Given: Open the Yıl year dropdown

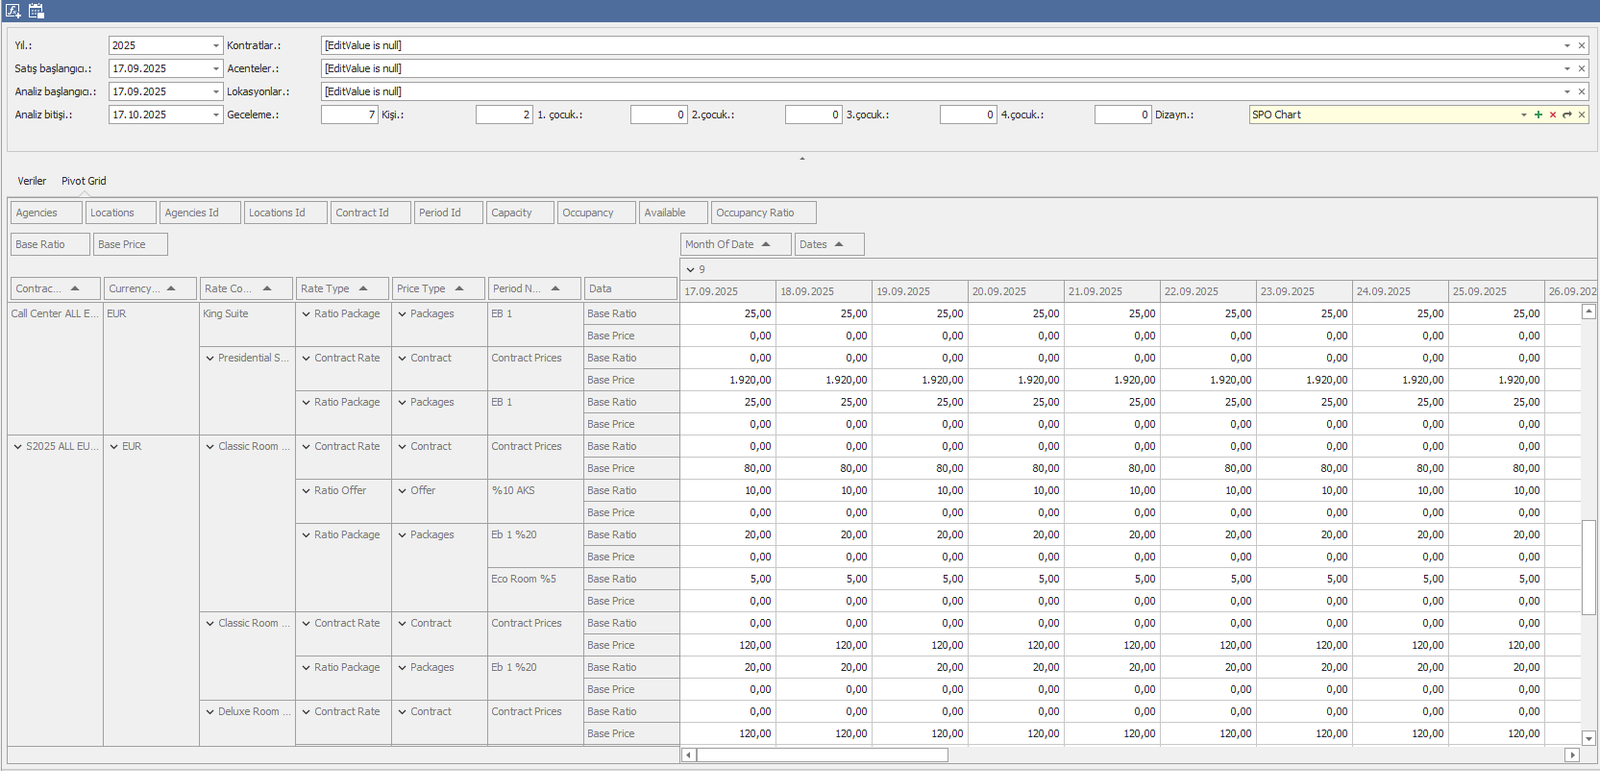Looking at the screenshot, I should (x=216, y=46).
